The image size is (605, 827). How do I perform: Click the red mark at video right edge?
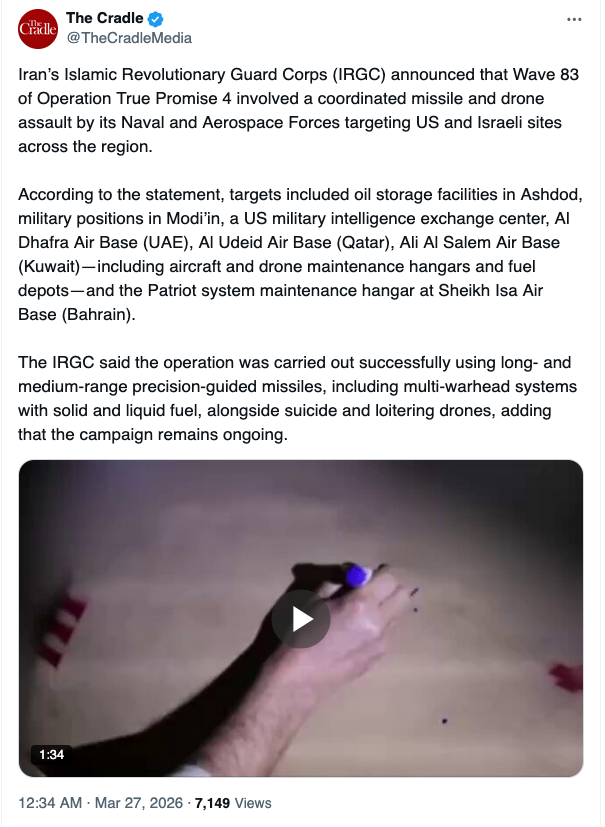coord(567,677)
